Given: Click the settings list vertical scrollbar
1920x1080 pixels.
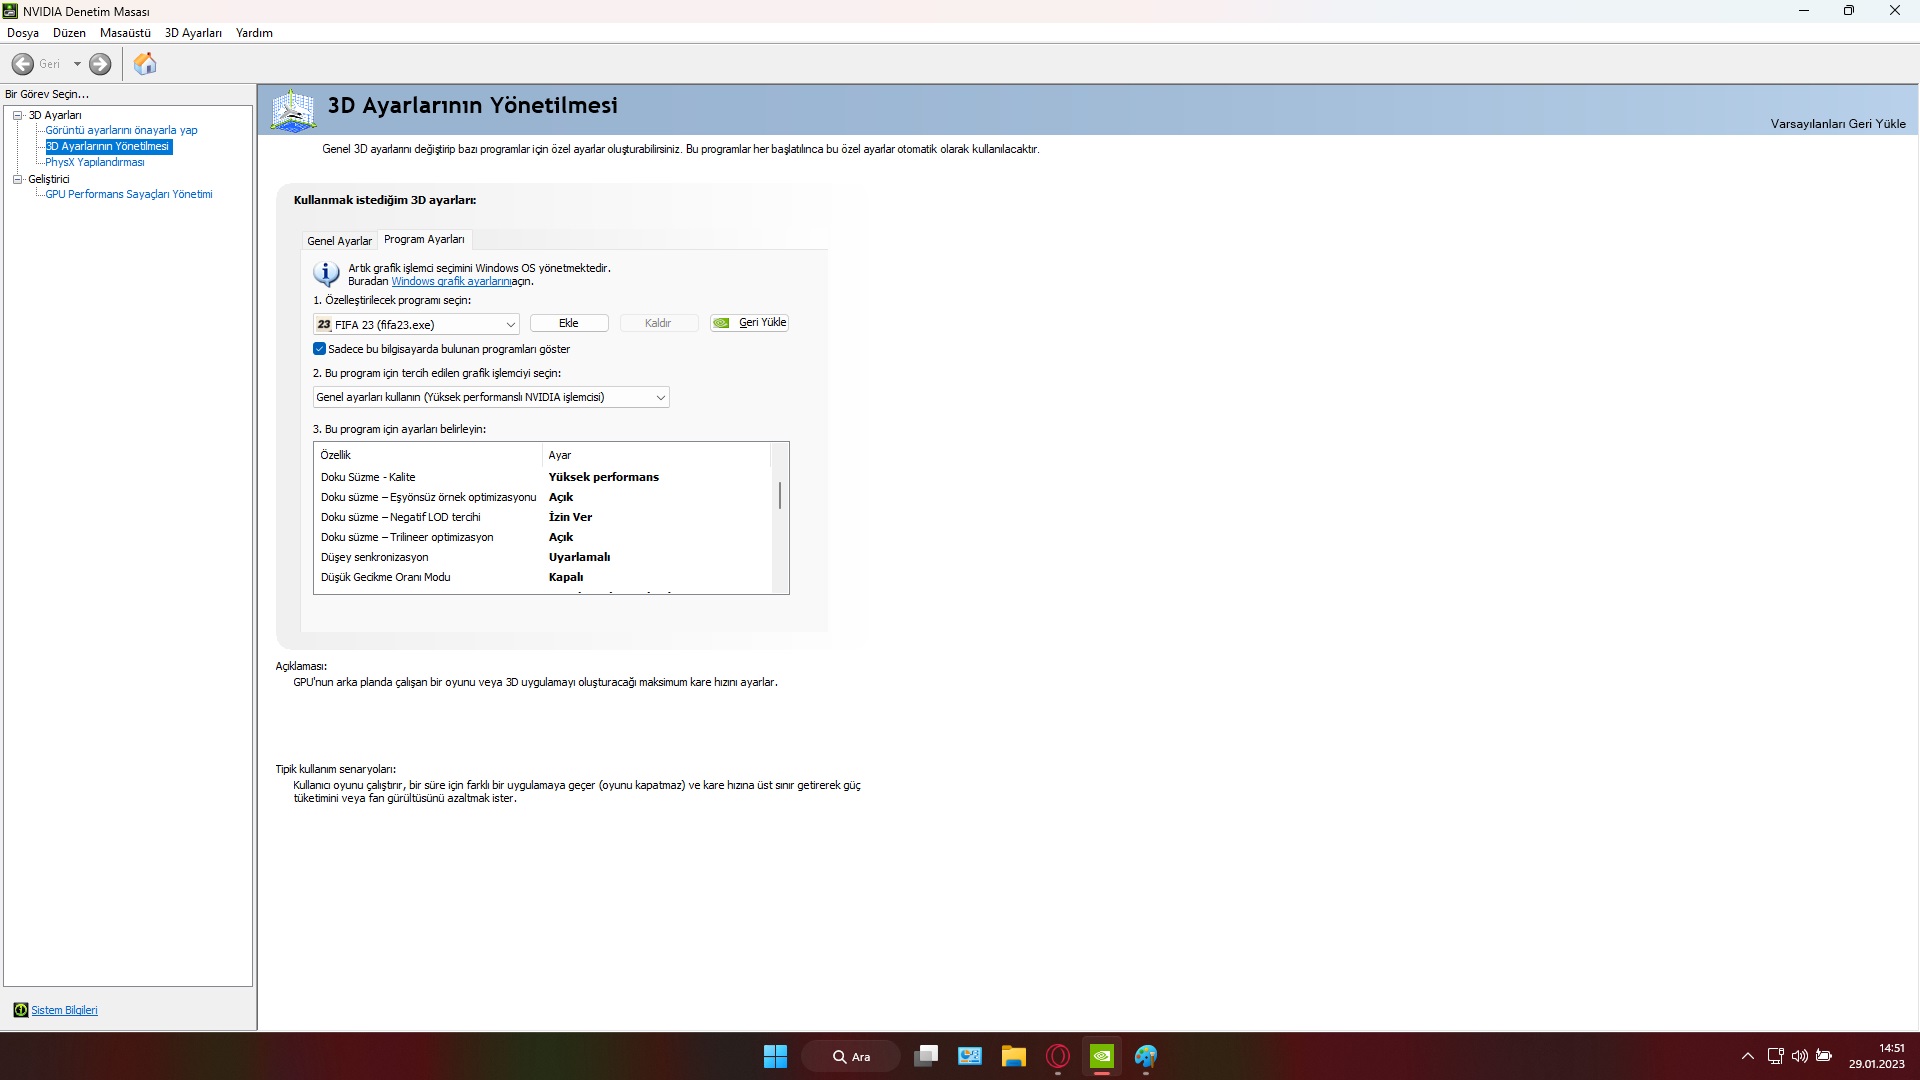Looking at the screenshot, I should click(x=780, y=496).
